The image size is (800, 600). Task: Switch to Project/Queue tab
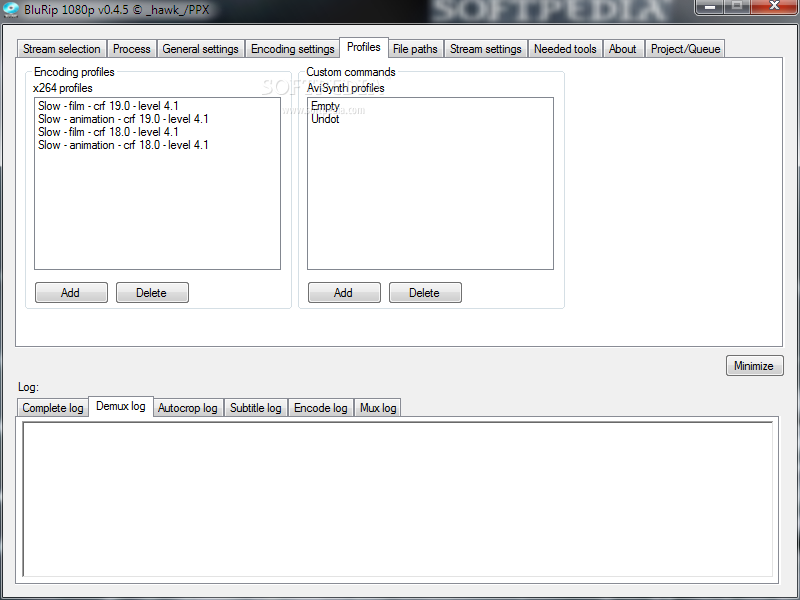coord(685,49)
